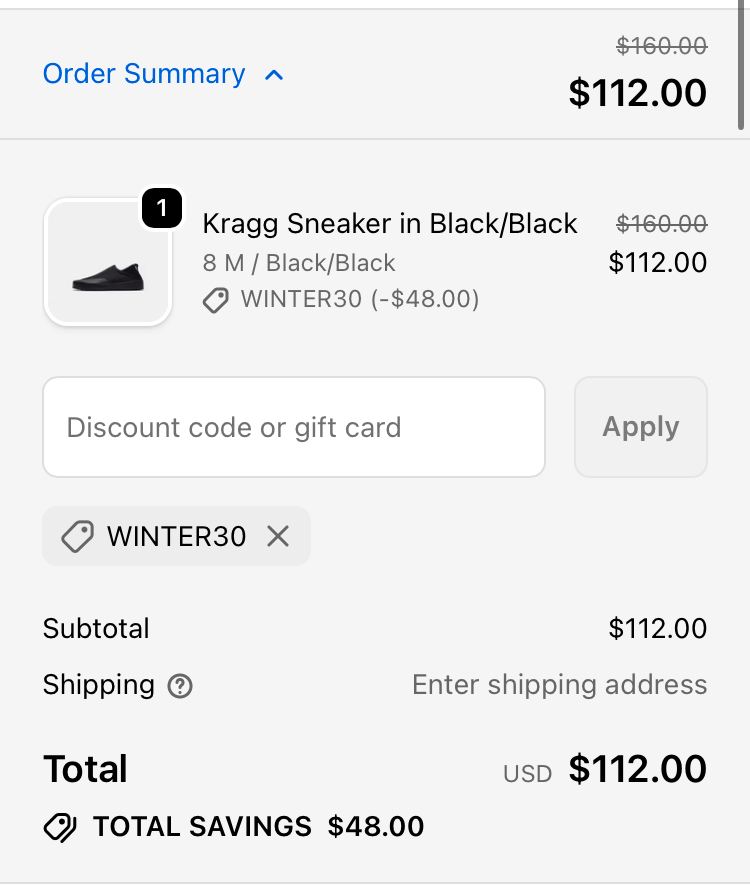Collapse the Order Summary chevron
Viewport: 750px width, 886px height.
[x=275, y=75]
